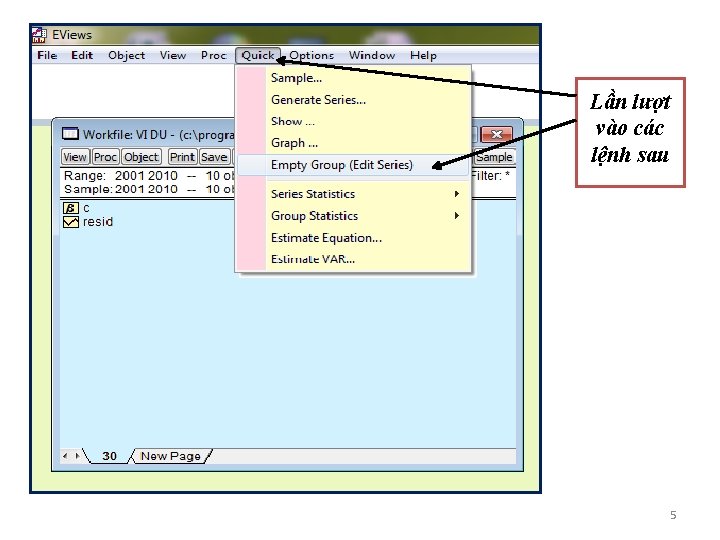The image size is (720, 540).
Task: Click the Workfile window icon beside VI DU
Action: coord(70,134)
